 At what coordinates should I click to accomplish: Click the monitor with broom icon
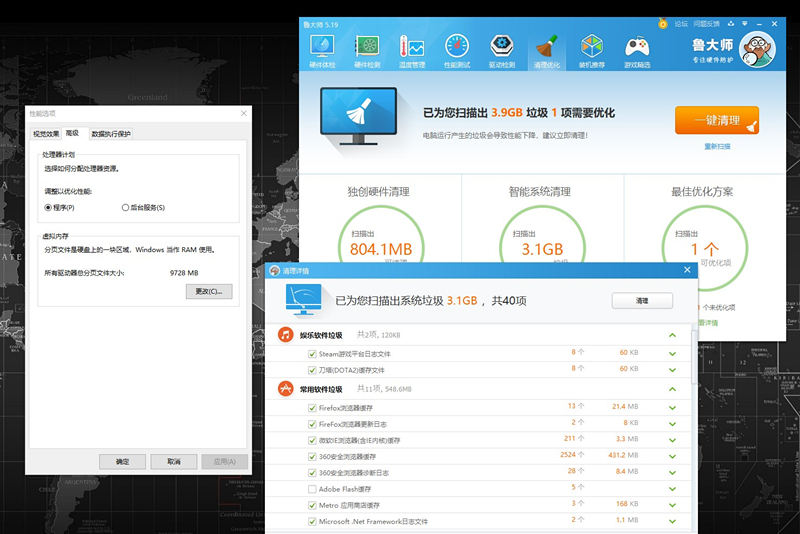pos(359,116)
